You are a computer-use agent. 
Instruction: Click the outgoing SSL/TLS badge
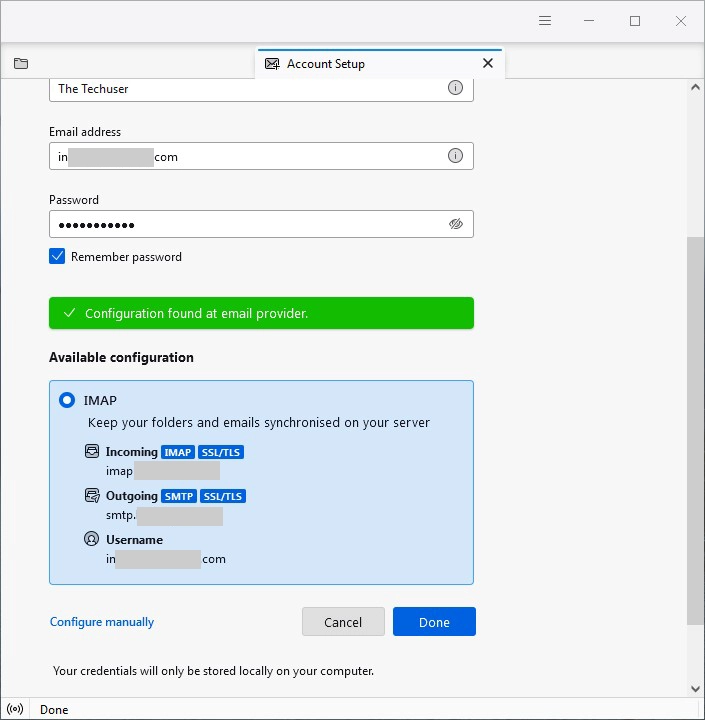pos(223,496)
